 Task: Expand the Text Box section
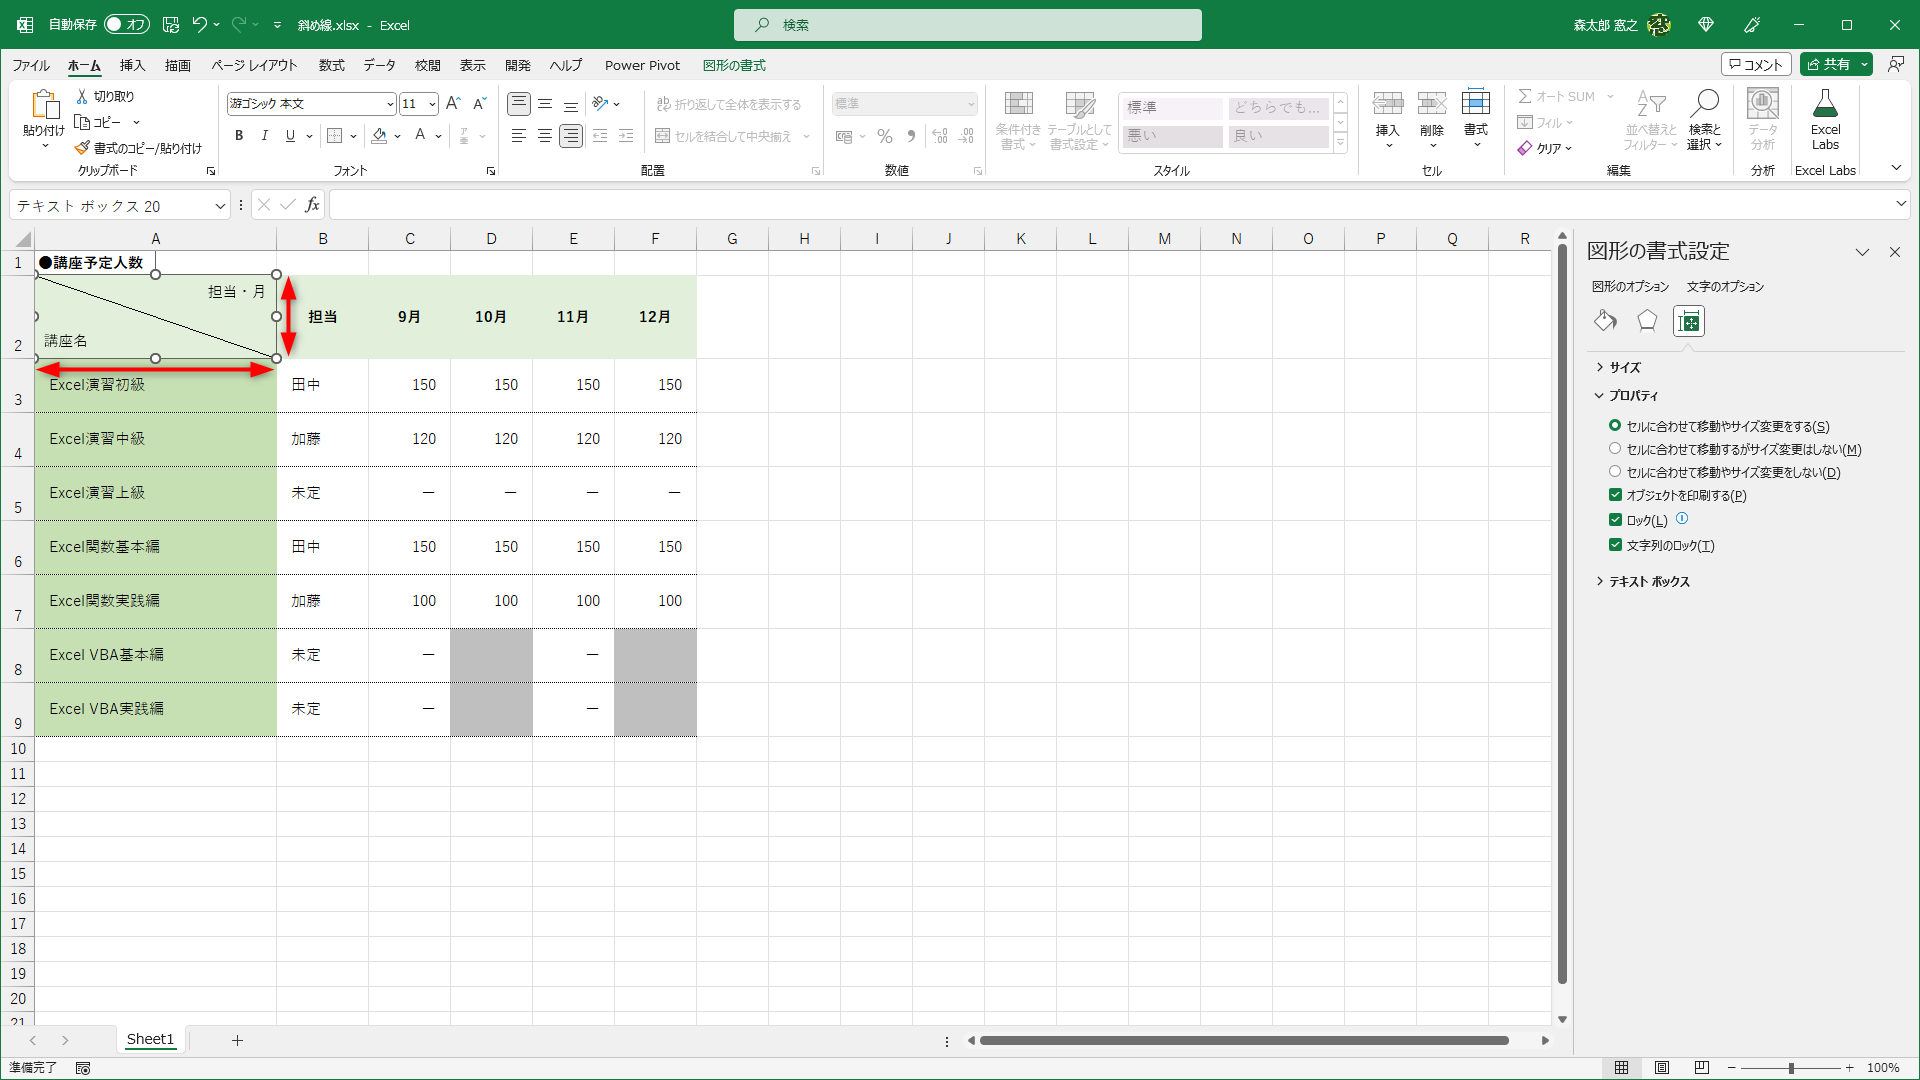1648,581
